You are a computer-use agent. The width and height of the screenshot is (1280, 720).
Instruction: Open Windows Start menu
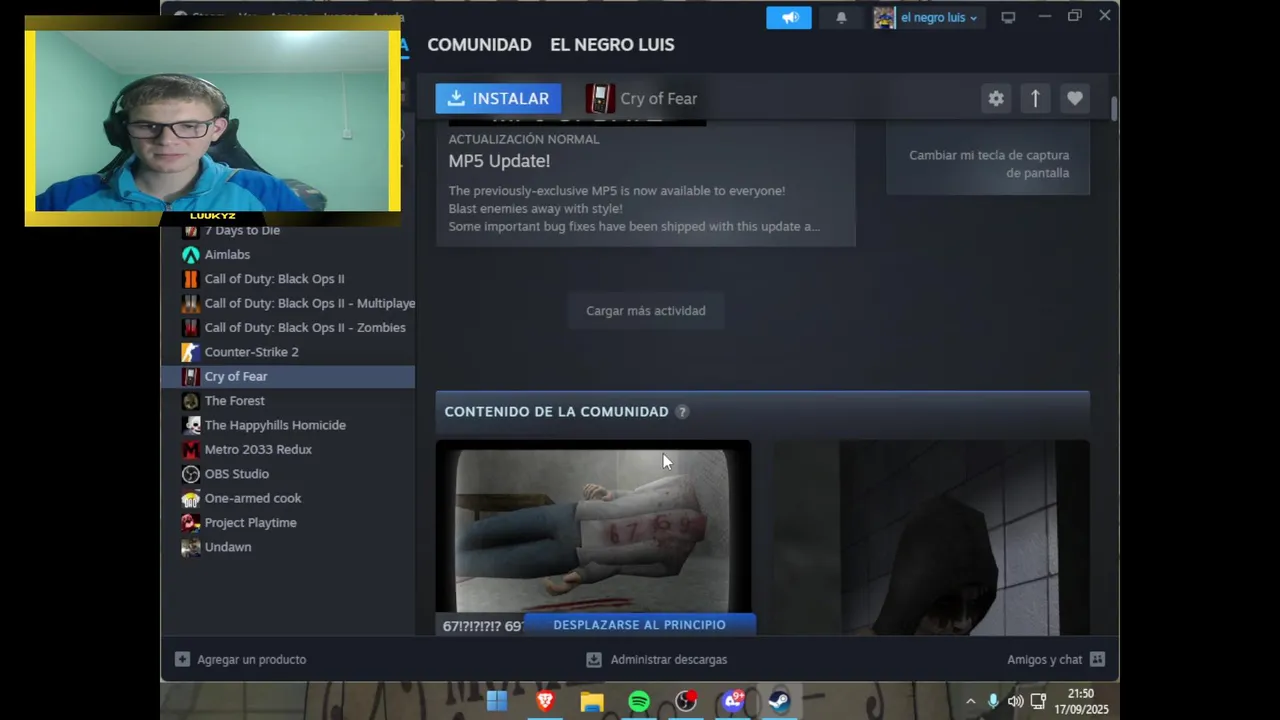(x=497, y=702)
